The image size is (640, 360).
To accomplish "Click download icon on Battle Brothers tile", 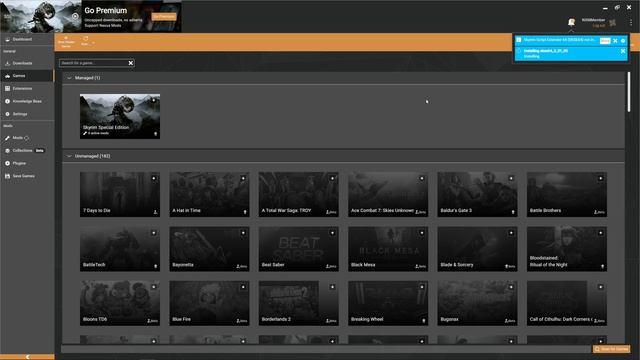I will (599, 212).
